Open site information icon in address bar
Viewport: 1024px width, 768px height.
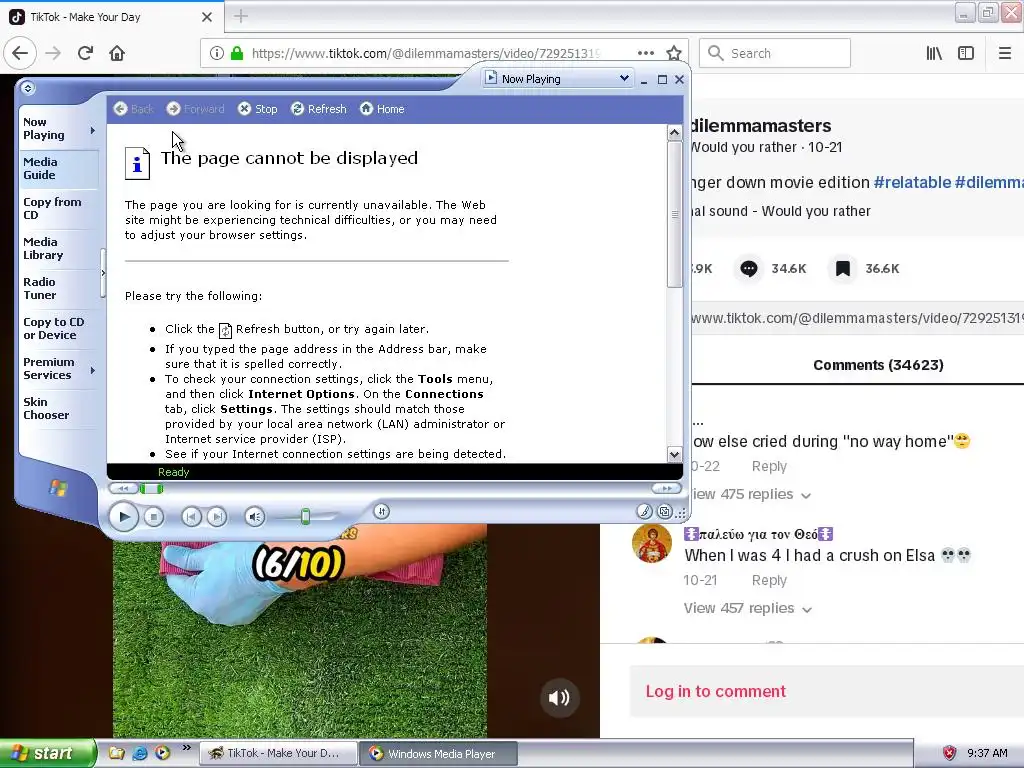pos(217,53)
